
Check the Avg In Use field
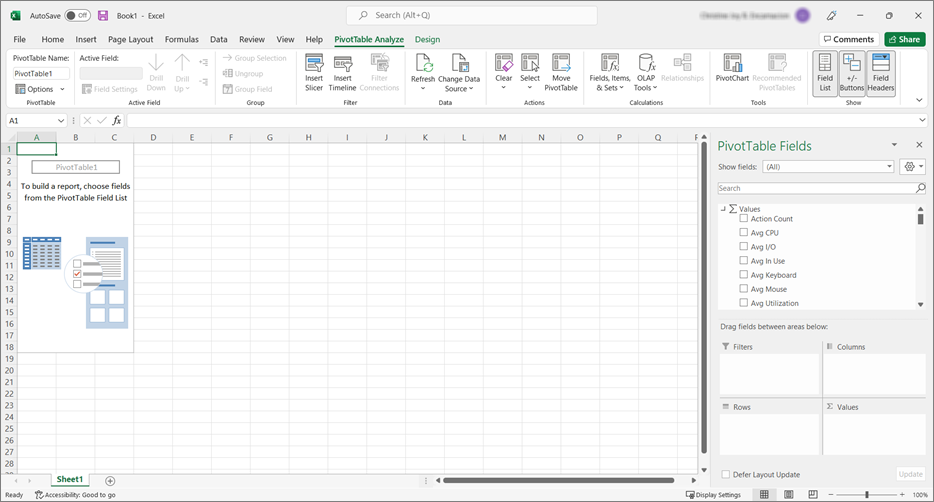pos(743,260)
